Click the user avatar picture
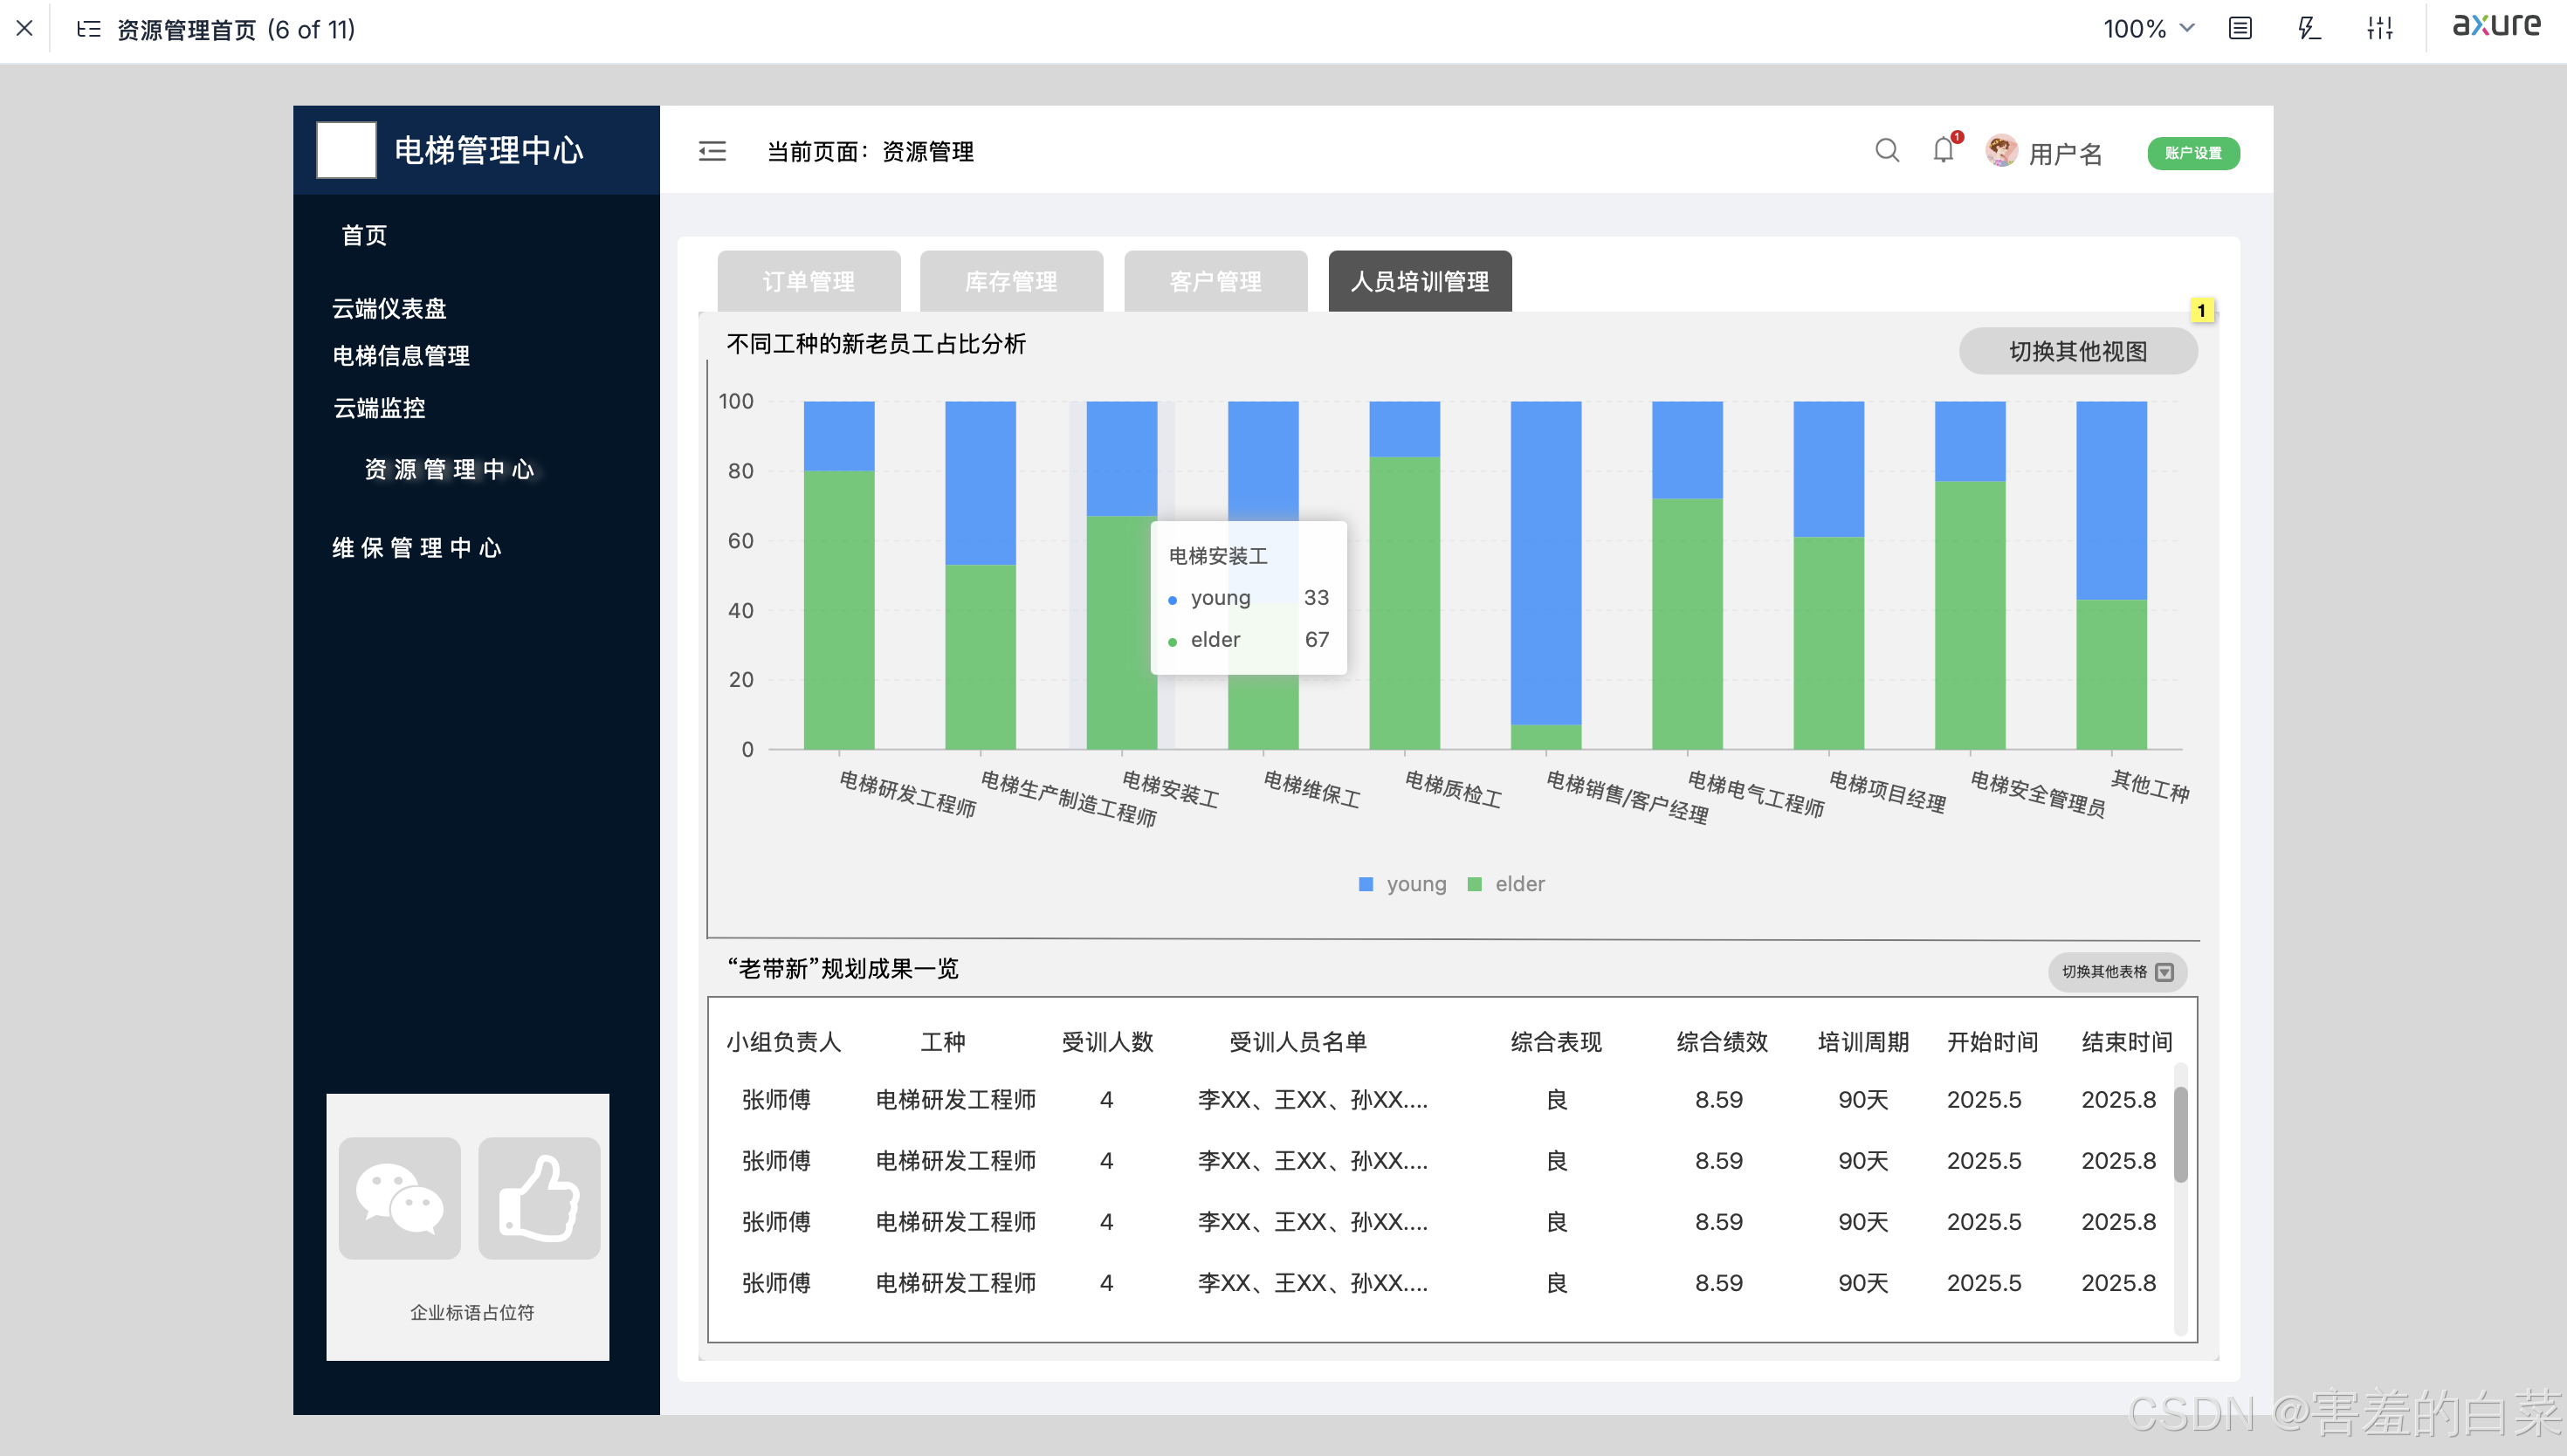Screen dimensions: 2567x1456 point(2001,151)
